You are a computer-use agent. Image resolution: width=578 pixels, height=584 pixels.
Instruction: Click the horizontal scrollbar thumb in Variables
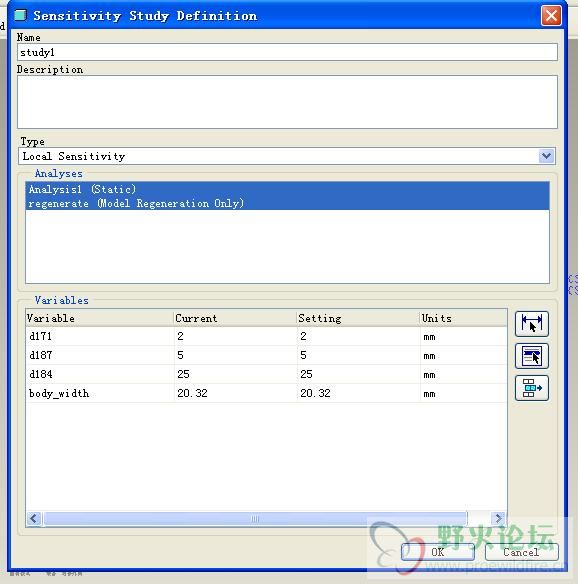[x=255, y=518]
